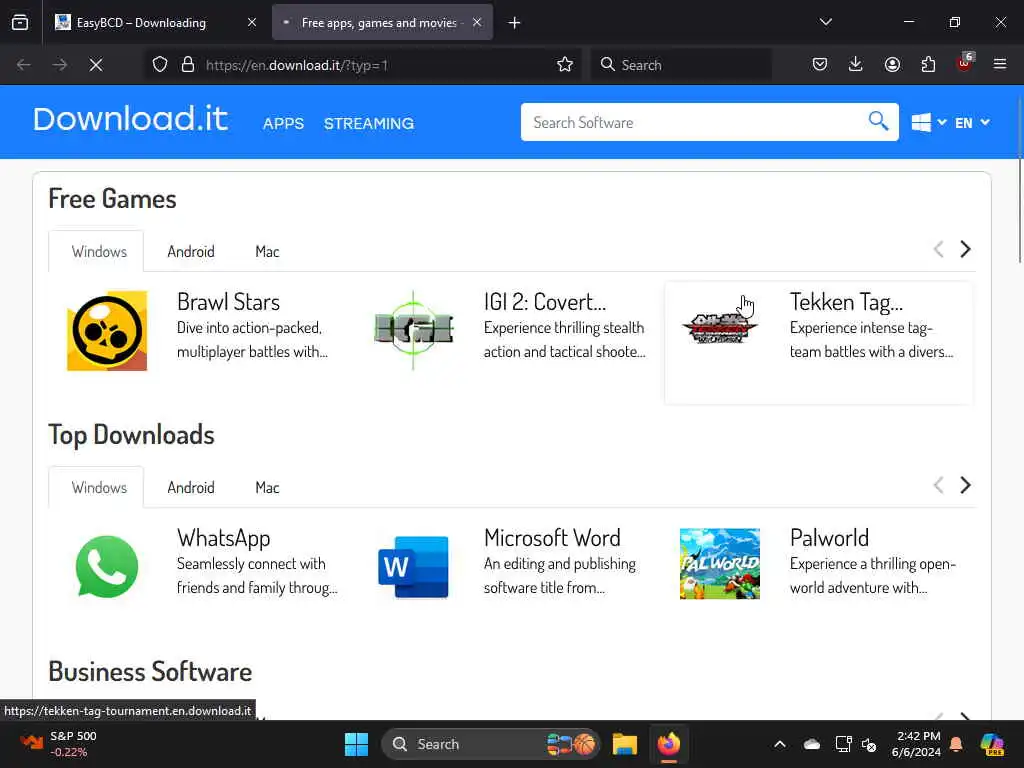Close the EasyBCD – Downloading tab

252,23
